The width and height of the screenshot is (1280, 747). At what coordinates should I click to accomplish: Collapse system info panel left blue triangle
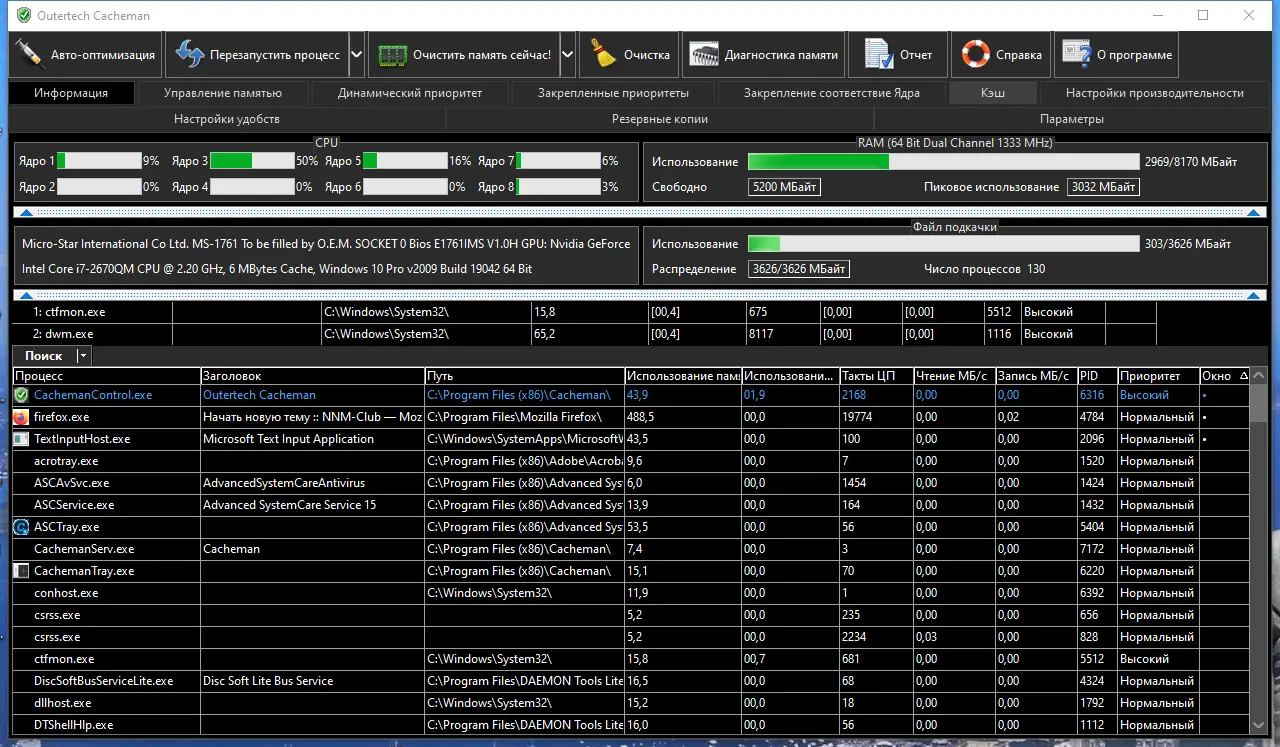point(27,295)
